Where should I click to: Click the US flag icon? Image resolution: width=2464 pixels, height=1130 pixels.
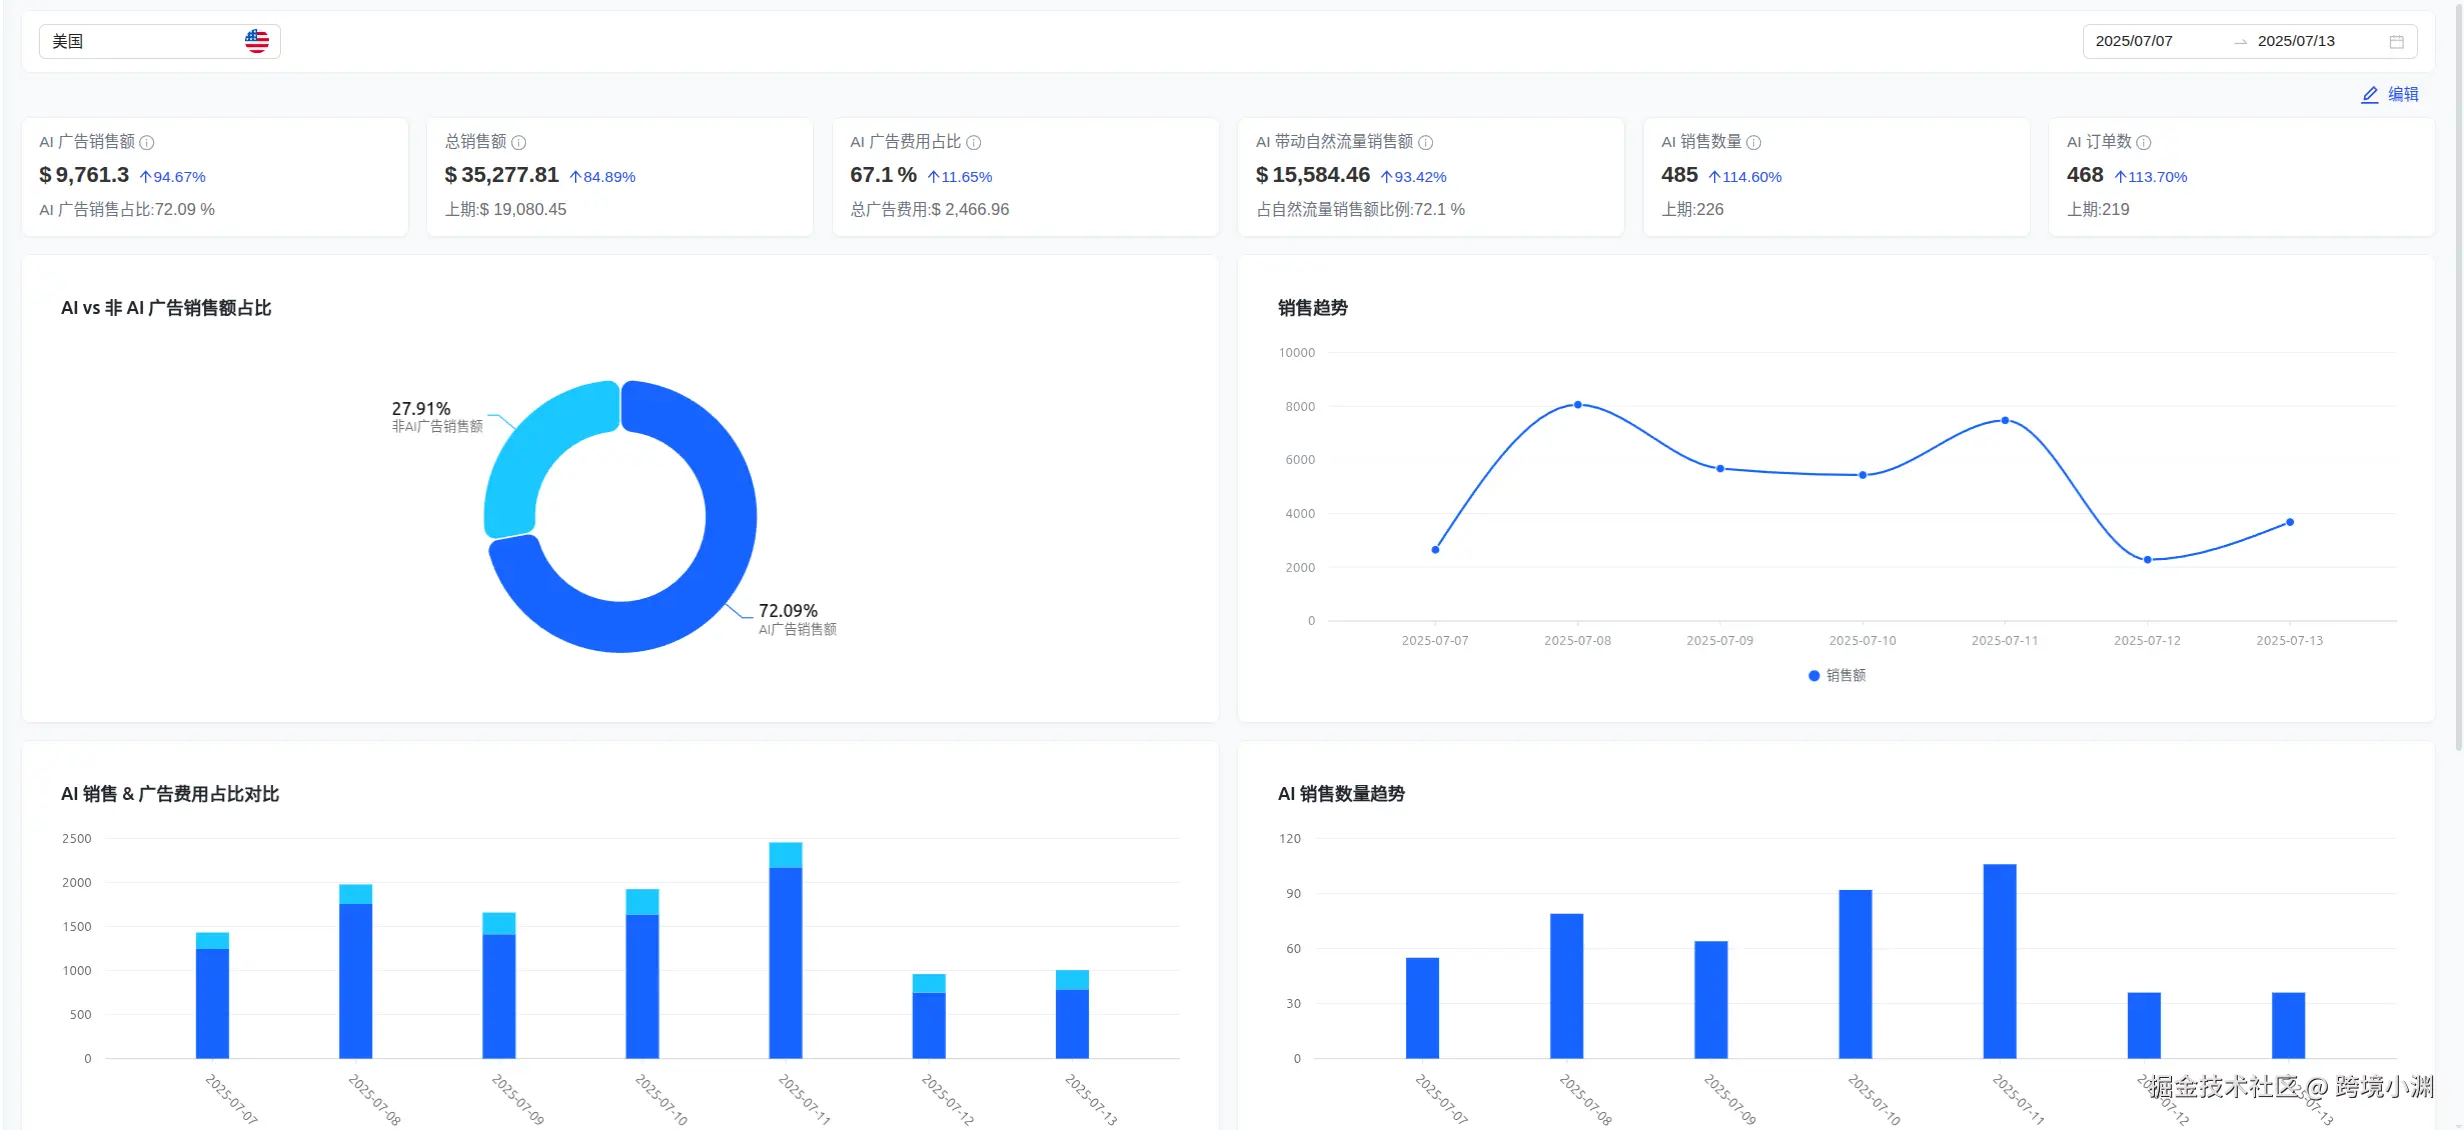(257, 41)
